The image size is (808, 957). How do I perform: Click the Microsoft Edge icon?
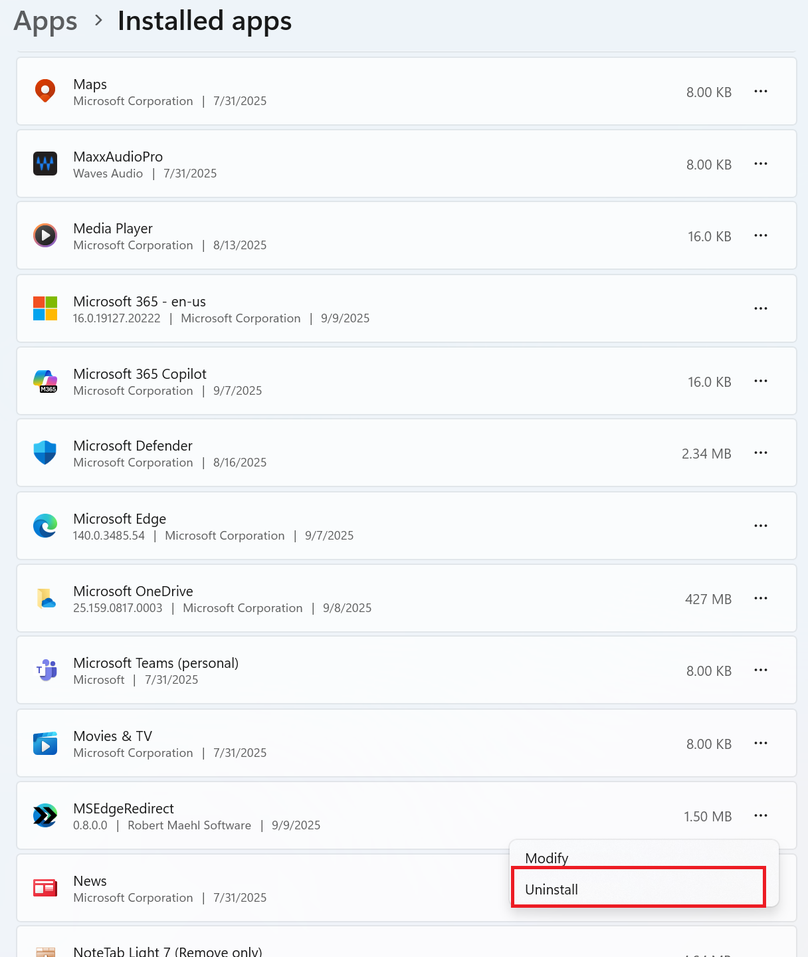45,525
